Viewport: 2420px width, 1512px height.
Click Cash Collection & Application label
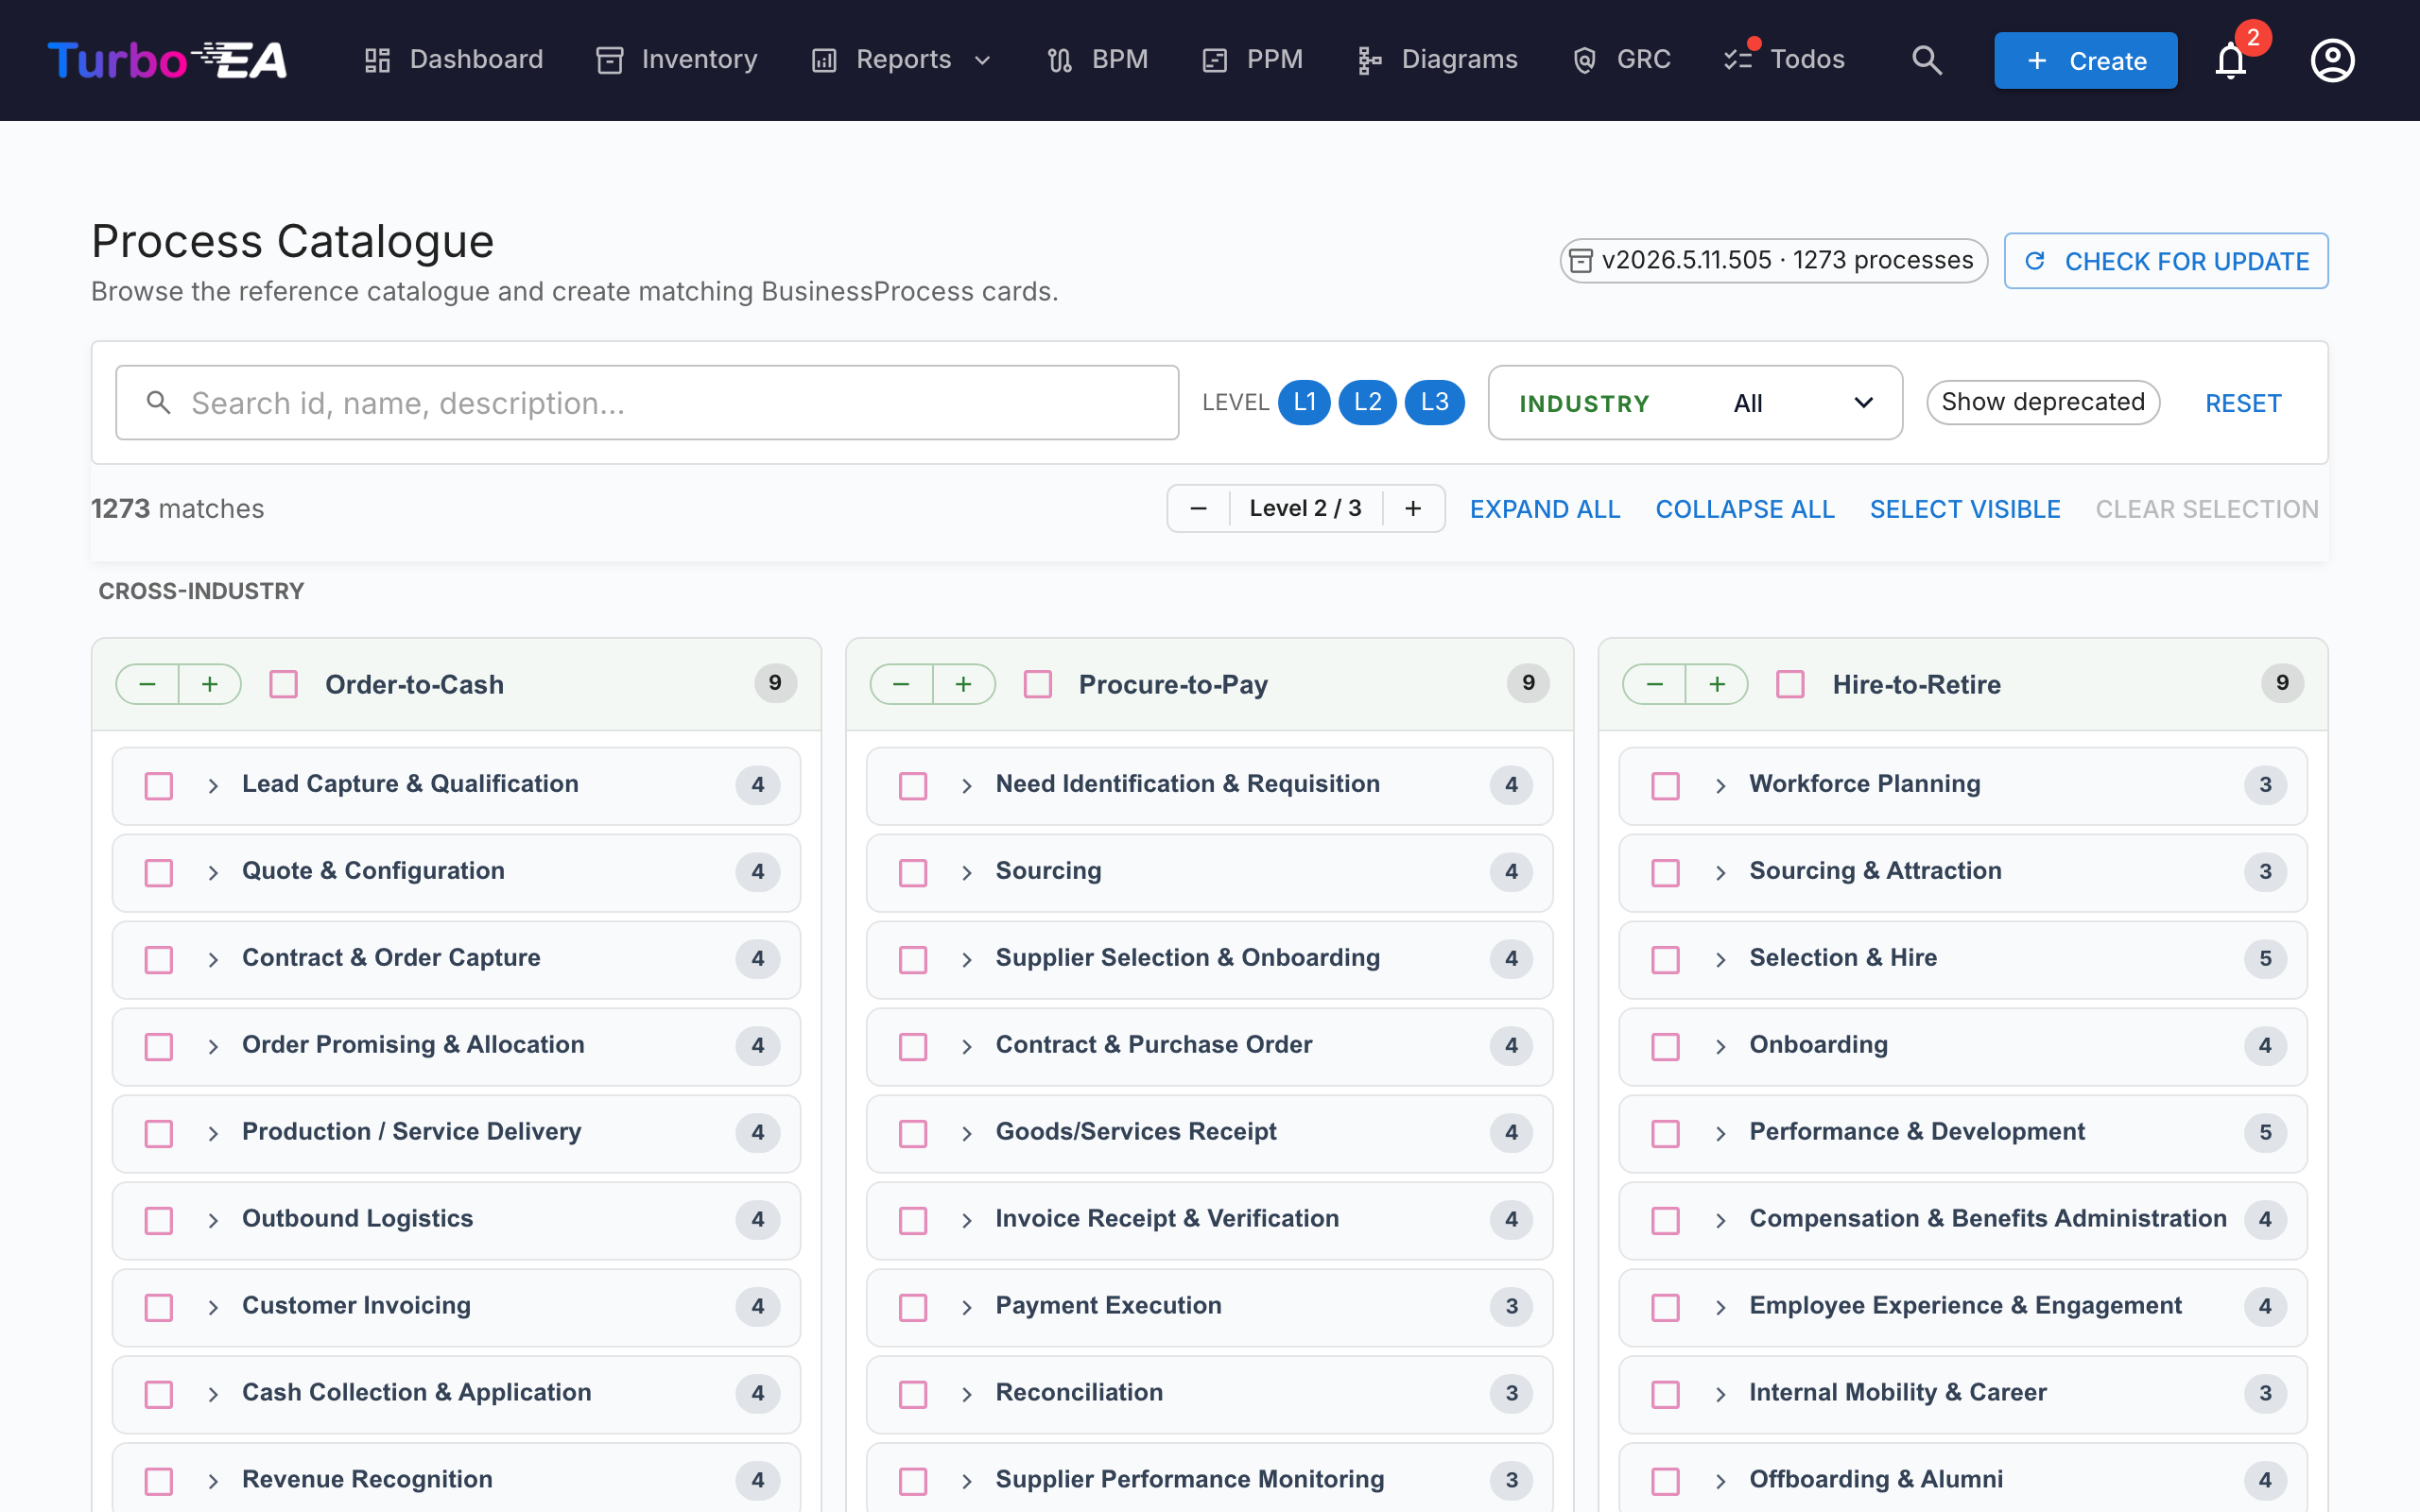pyautogui.click(x=417, y=1392)
